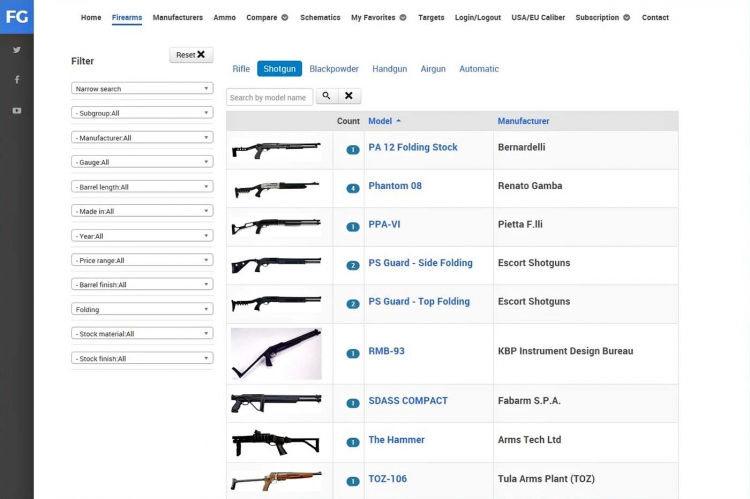This screenshot has height=499, width=750.
Task: Go to the Home page
Action: (91, 18)
